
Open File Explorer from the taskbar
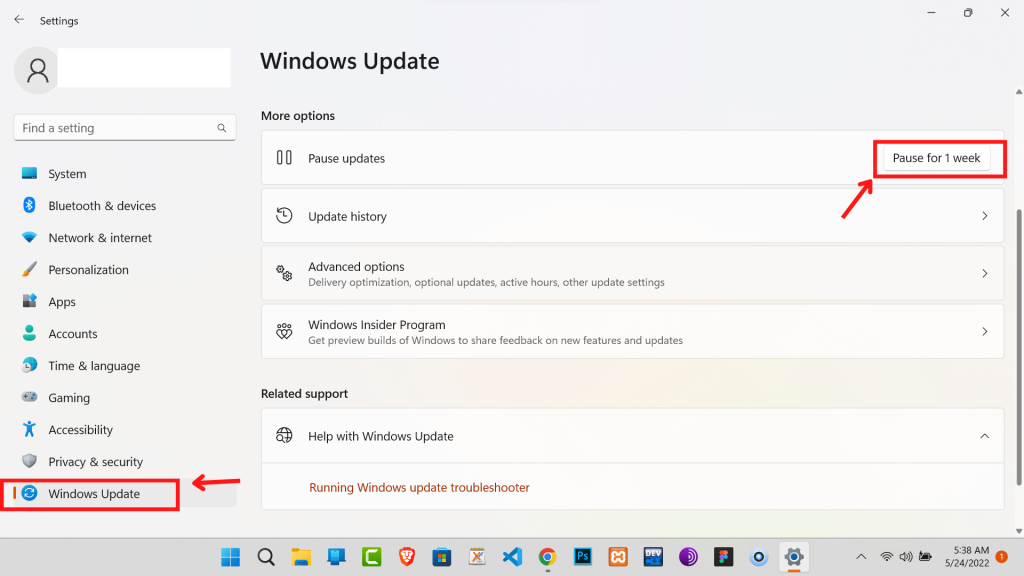301,557
